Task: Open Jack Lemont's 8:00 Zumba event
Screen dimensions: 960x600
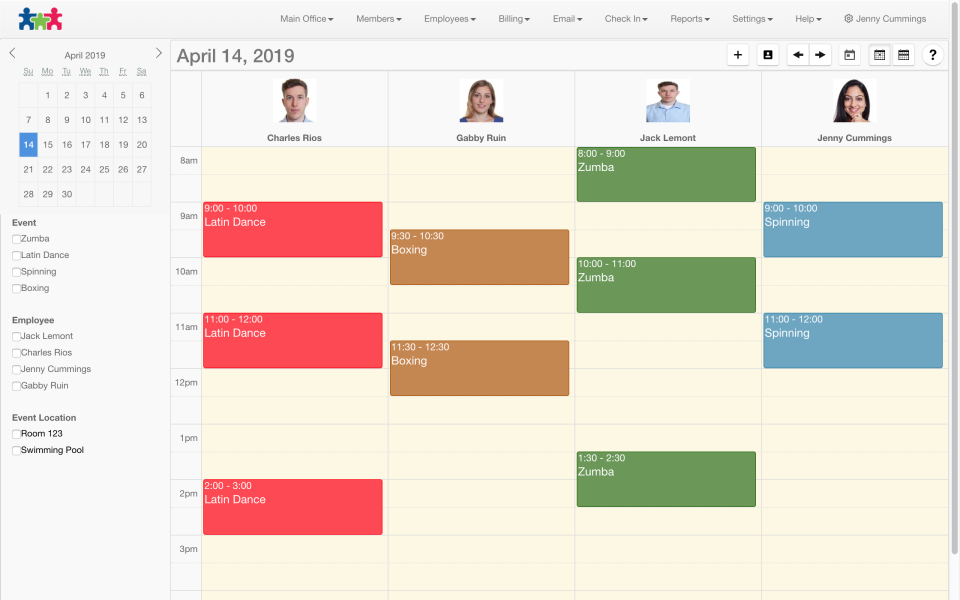Action: [x=665, y=174]
